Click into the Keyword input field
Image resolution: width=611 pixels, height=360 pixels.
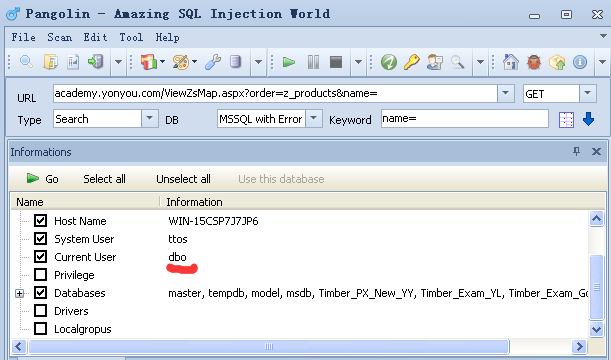tap(464, 118)
